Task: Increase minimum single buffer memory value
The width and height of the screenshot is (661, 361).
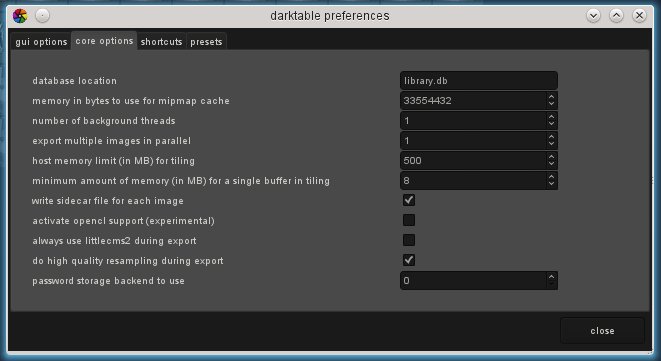Action: (x=551, y=177)
